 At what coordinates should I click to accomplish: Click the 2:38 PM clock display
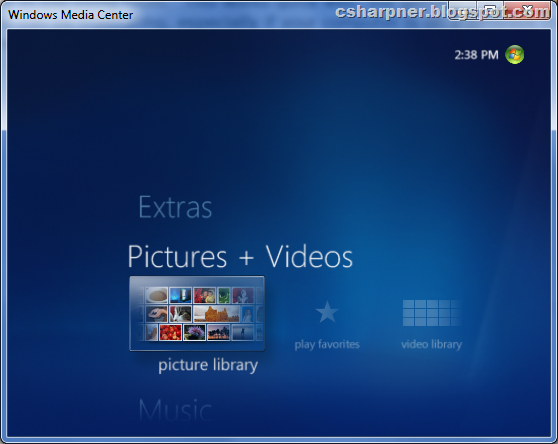[477, 55]
